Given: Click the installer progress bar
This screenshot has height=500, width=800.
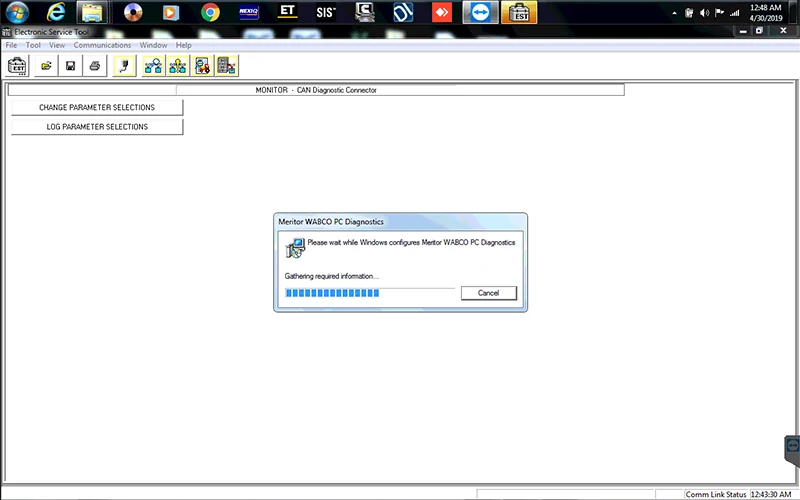Looking at the screenshot, I should (x=369, y=293).
